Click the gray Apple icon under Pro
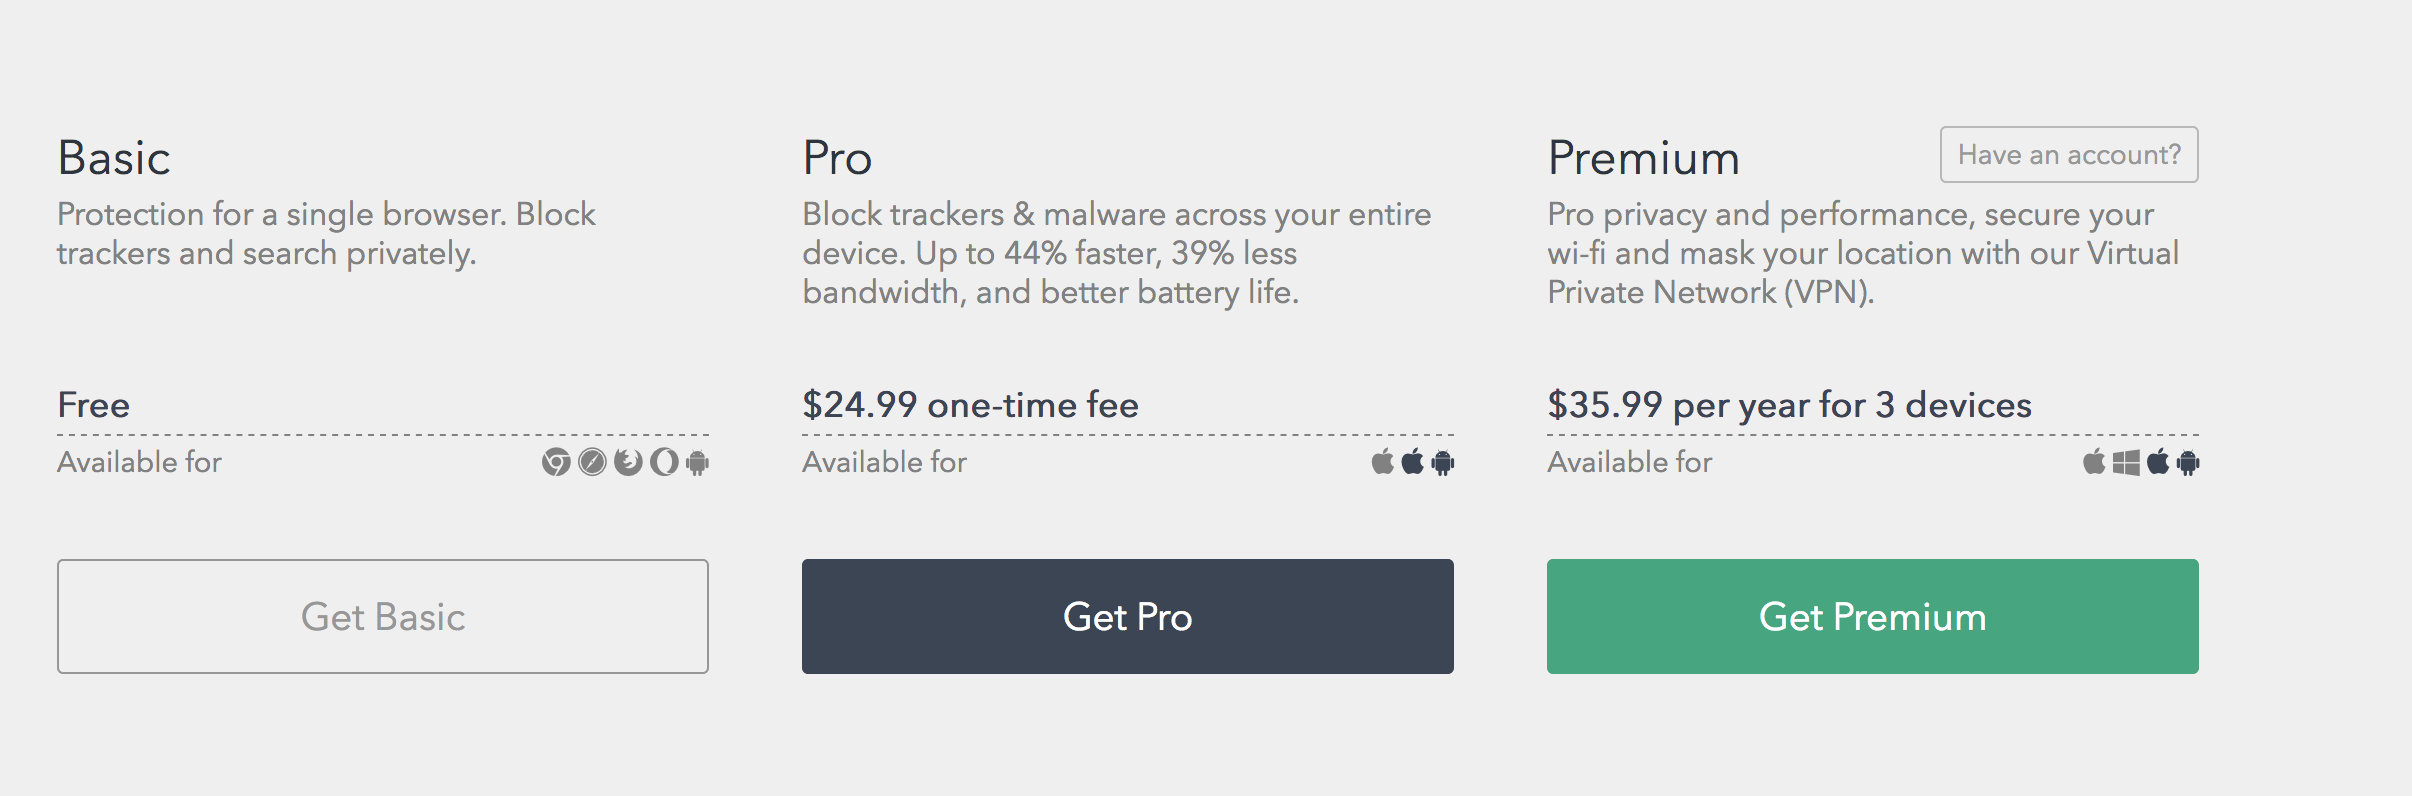2412x796 pixels. pos(1382,461)
